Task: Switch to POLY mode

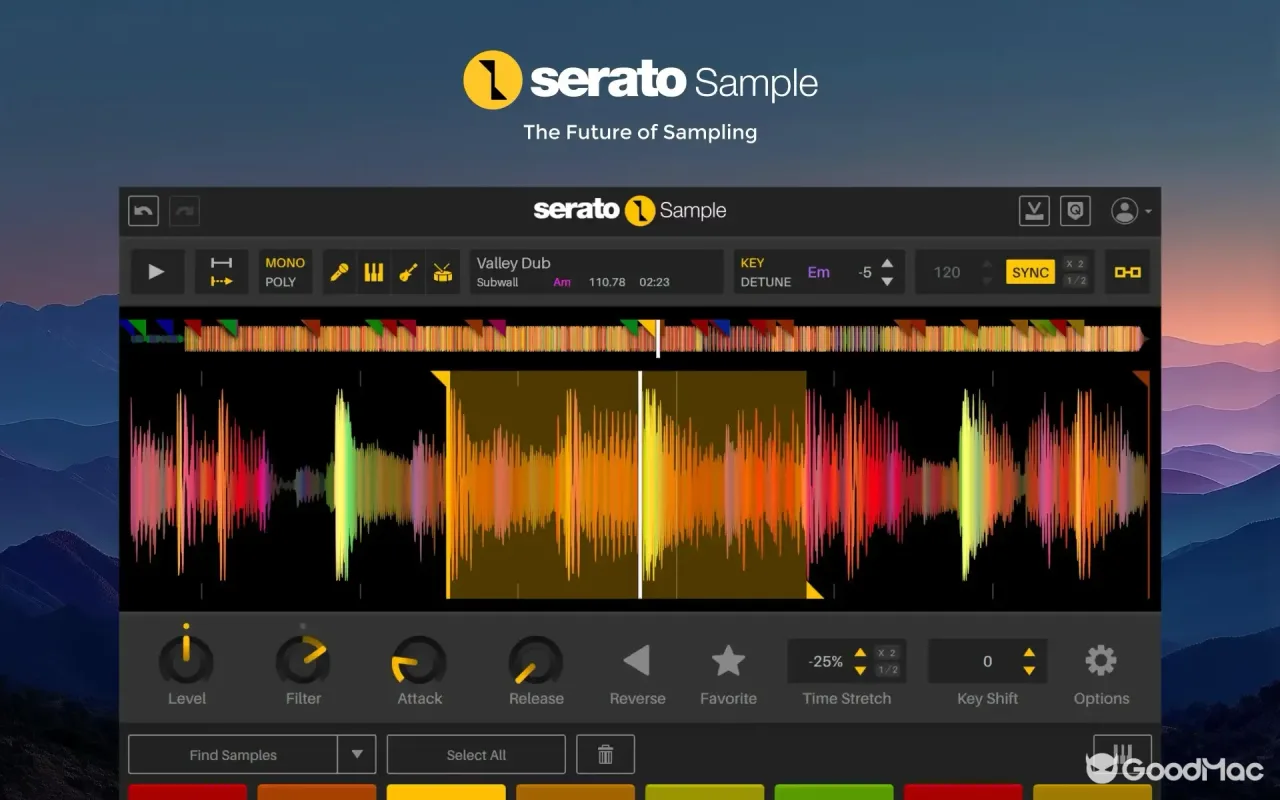Action: (x=281, y=282)
